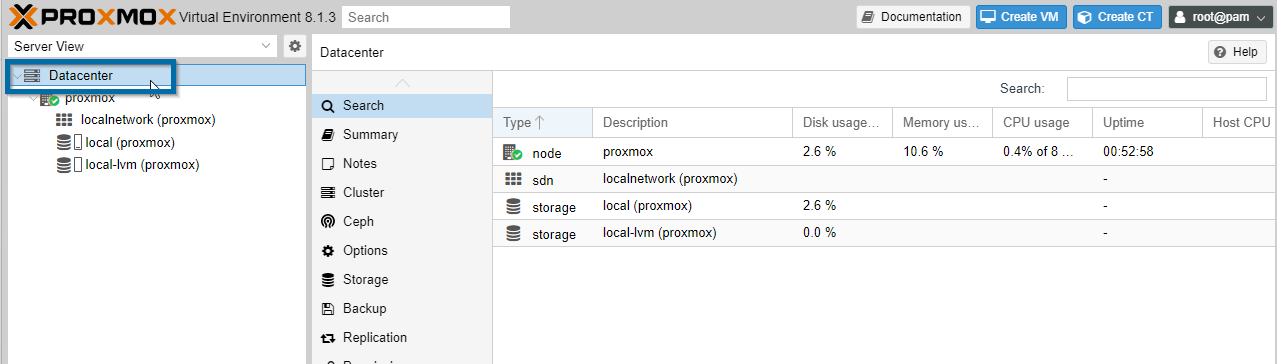Select local (proxmox) storage in the tree
The width and height of the screenshot is (1277, 364).
pos(130,142)
